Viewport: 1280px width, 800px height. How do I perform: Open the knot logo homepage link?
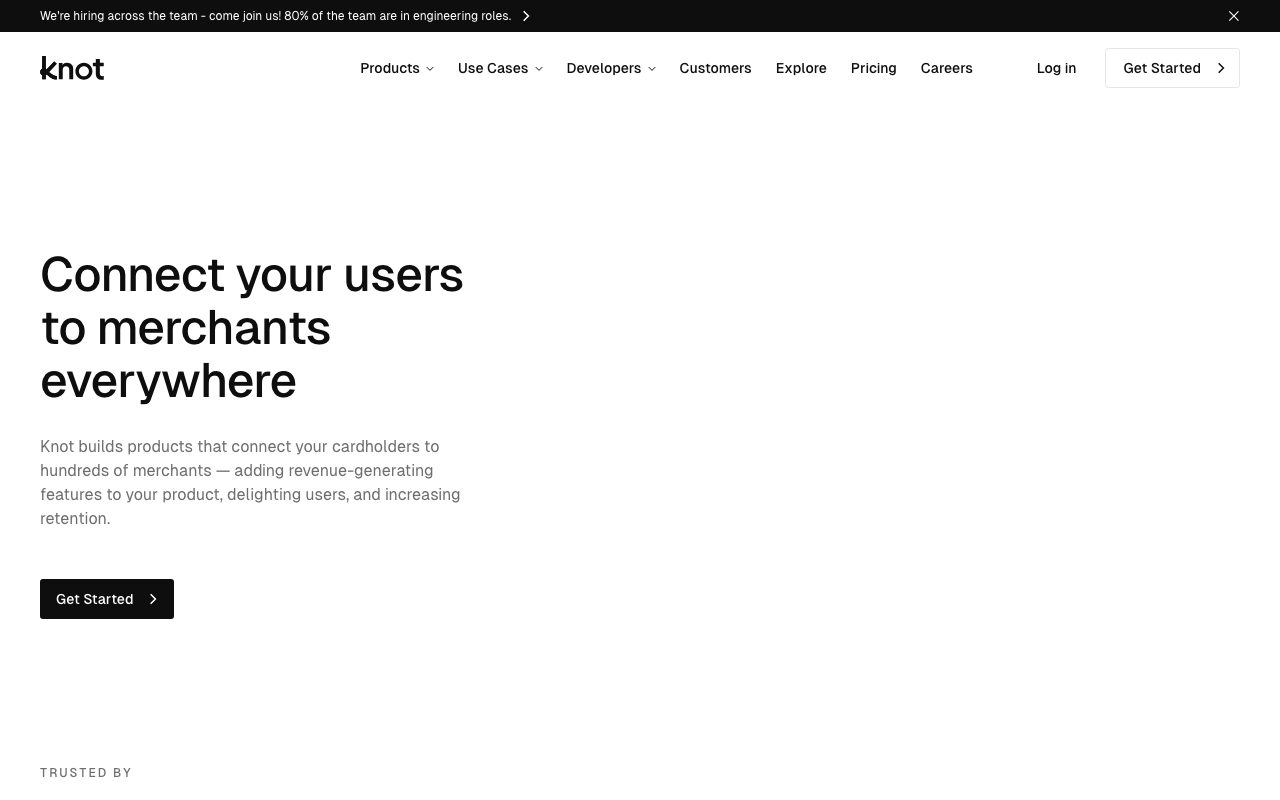point(72,68)
